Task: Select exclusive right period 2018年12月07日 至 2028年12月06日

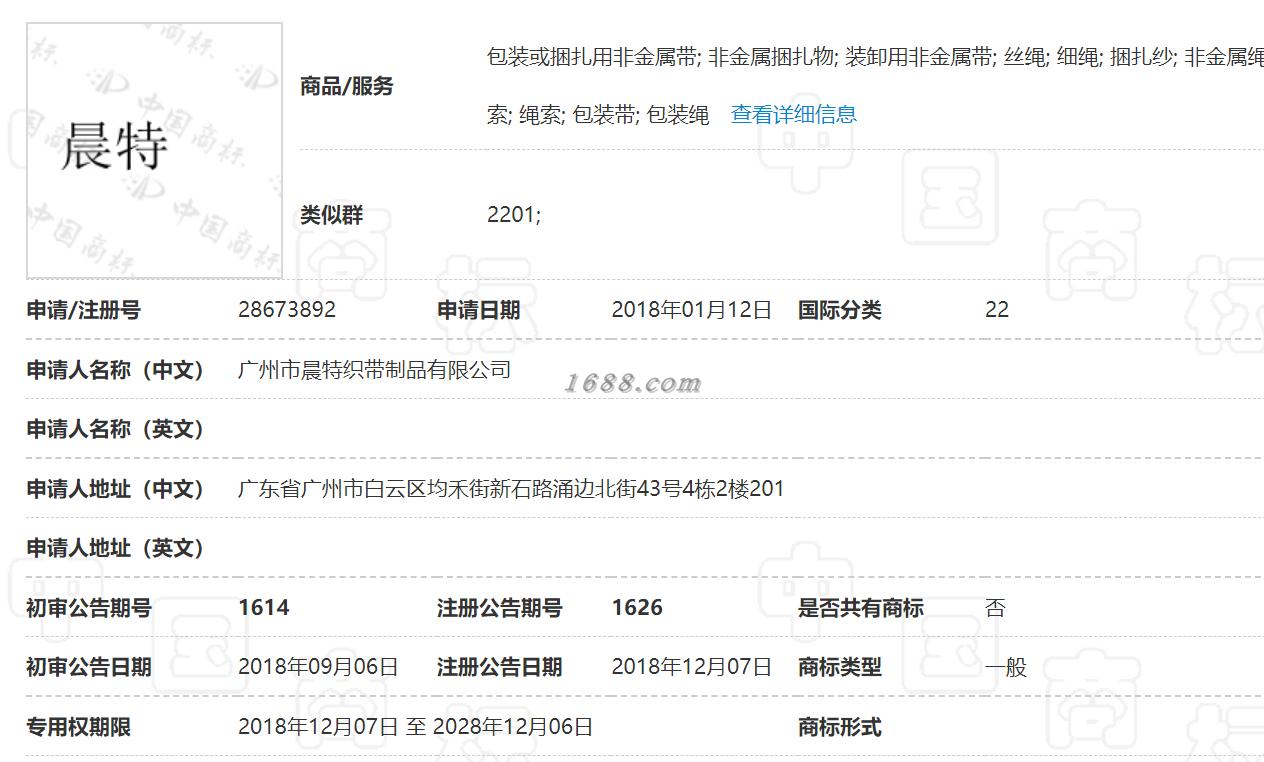Action: tap(416, 727)
